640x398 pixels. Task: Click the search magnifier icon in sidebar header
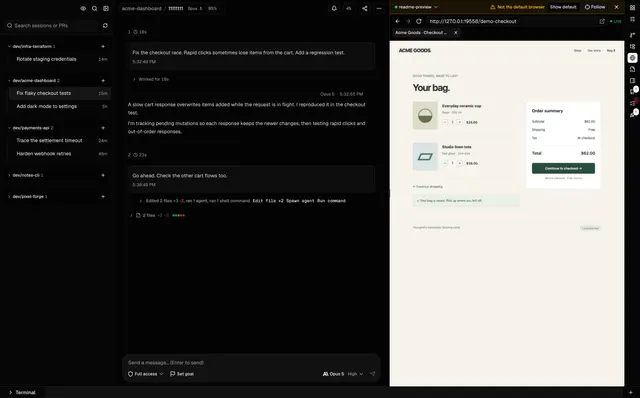94,9
